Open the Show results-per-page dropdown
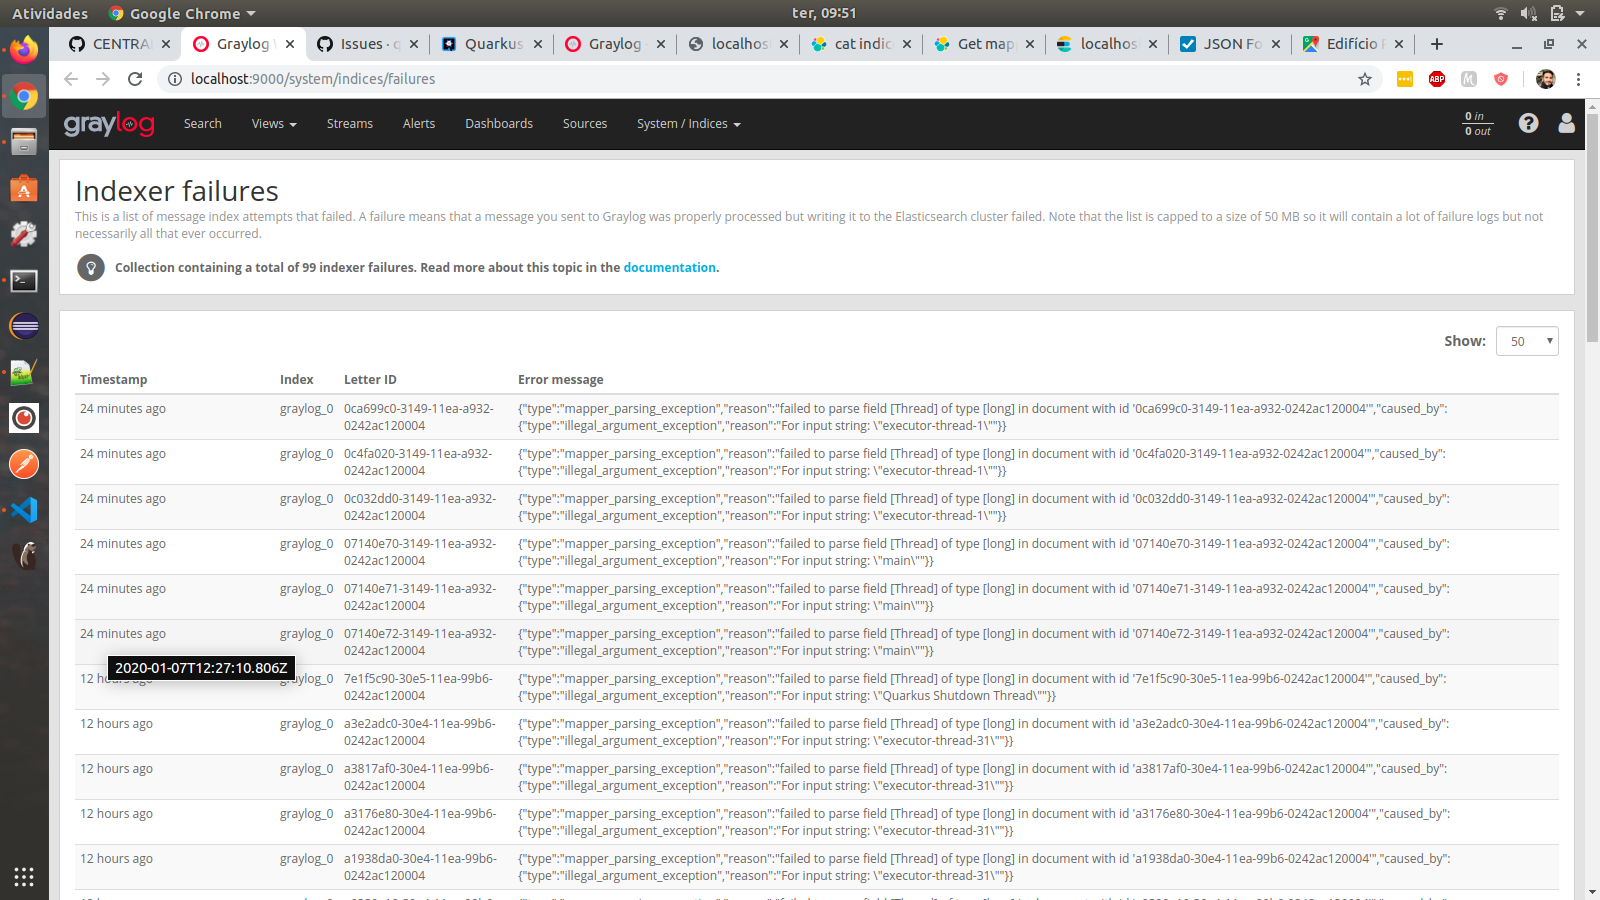Image resolution: width=1600 pixels, height=900 pixels. pos(1527,341)
